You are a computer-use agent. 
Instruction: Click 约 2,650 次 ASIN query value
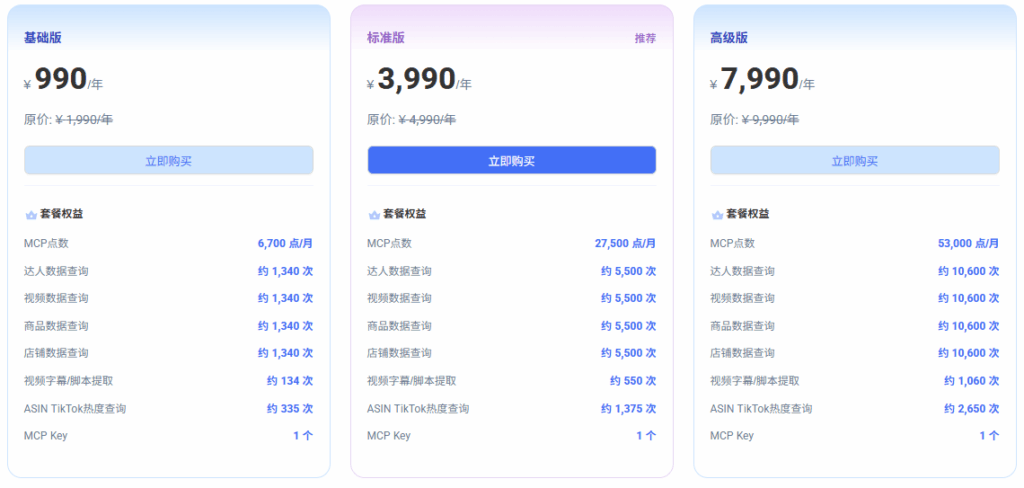[972, 409]
